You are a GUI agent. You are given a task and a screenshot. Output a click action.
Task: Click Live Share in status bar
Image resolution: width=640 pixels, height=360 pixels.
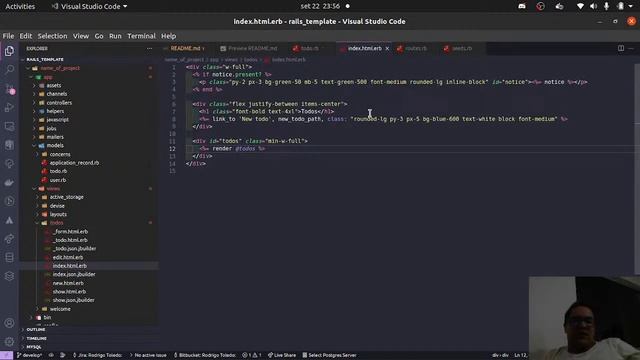282,355
